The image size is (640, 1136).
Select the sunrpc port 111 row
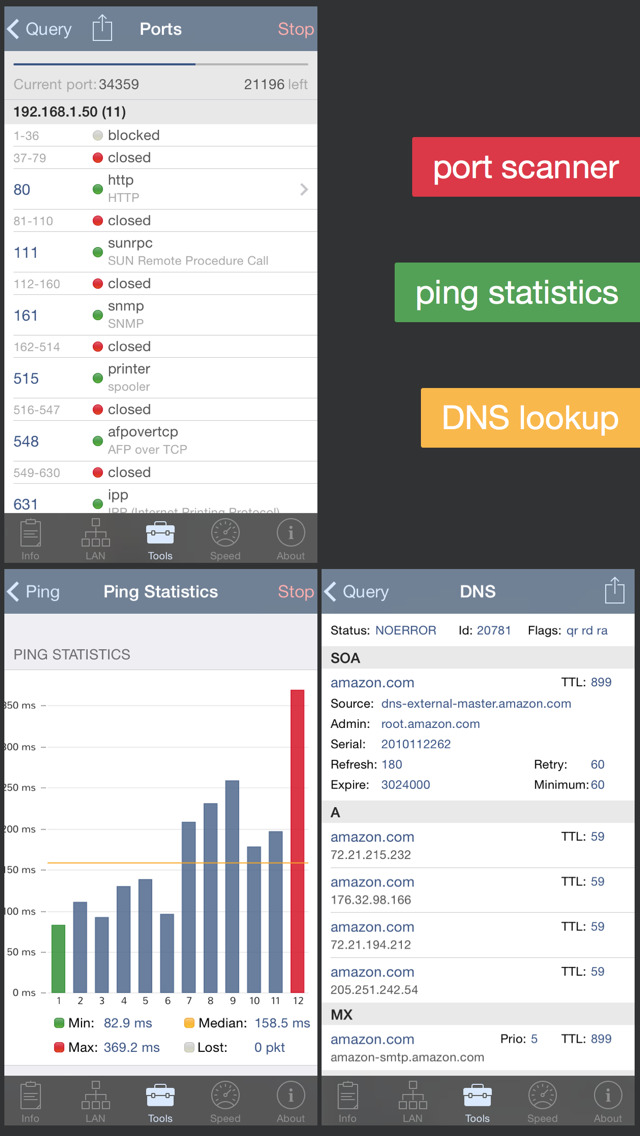160,252
